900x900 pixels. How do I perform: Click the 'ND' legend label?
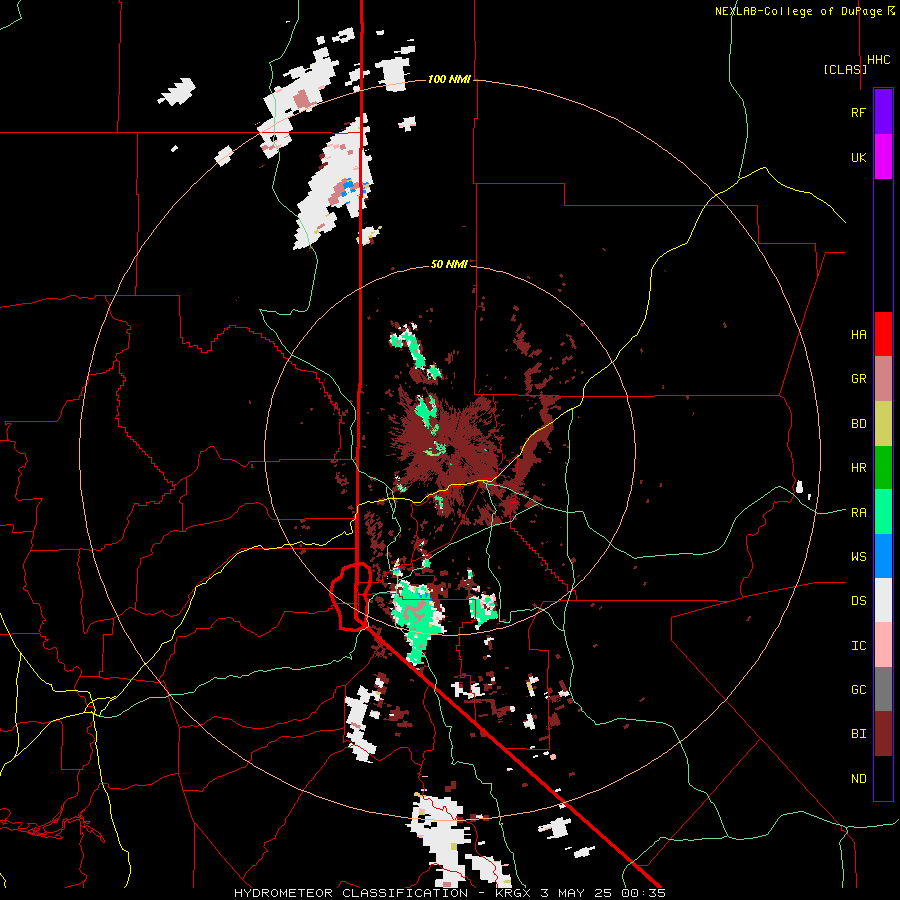(858, 779)
